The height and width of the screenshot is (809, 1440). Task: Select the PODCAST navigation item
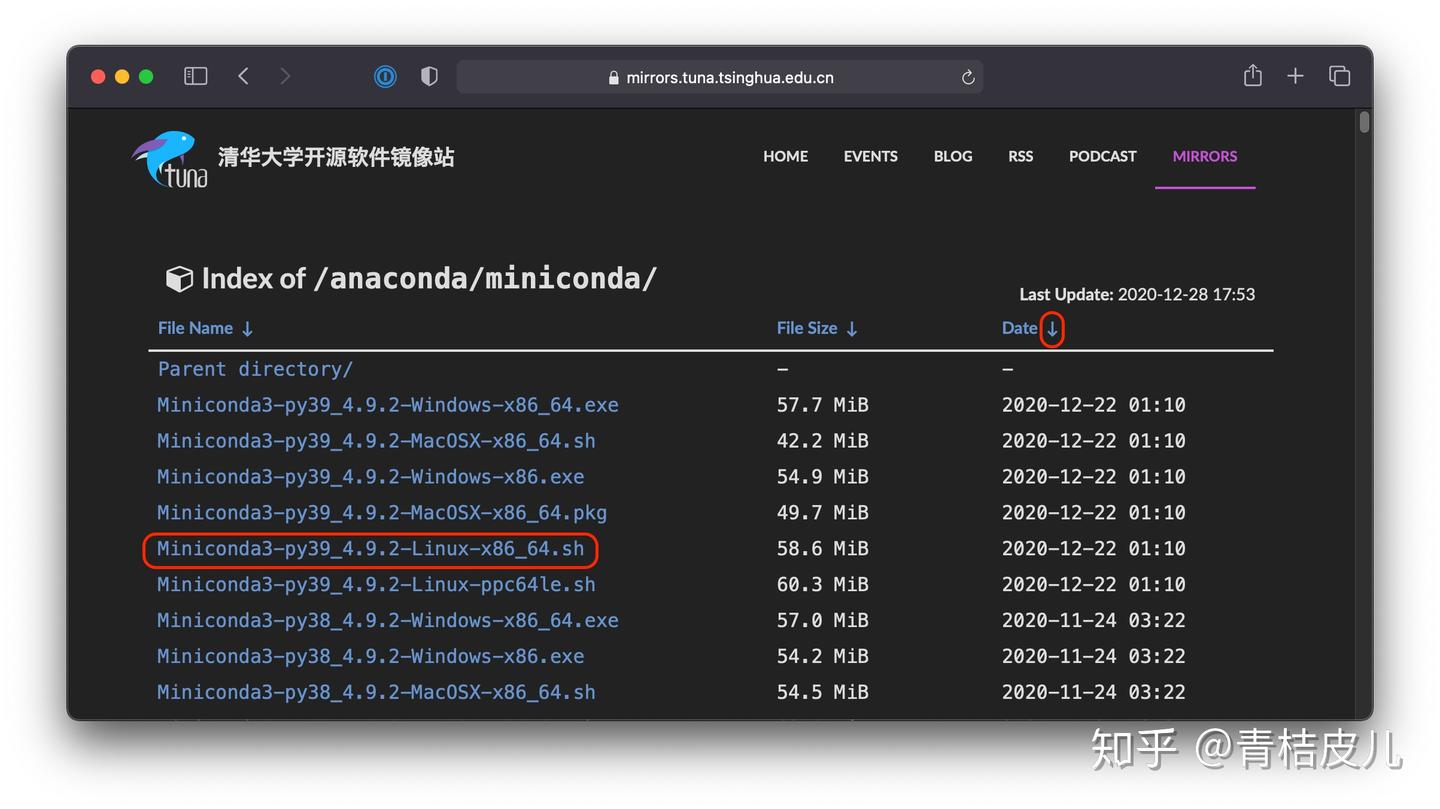(1102, 156)
